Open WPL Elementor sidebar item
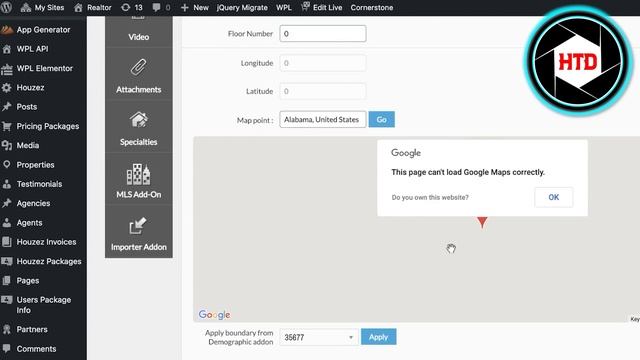The height and width of the screenshot is (360, 640). 43,69
